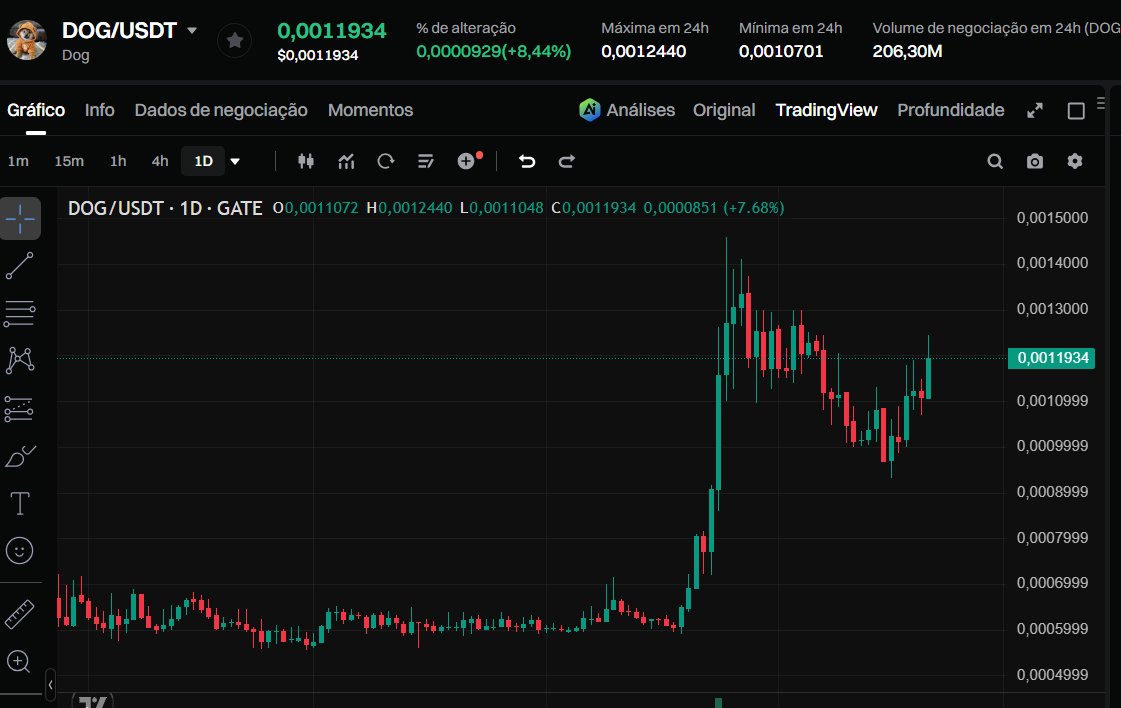Click the 24h volume value 206,30M

coord(907,51)
